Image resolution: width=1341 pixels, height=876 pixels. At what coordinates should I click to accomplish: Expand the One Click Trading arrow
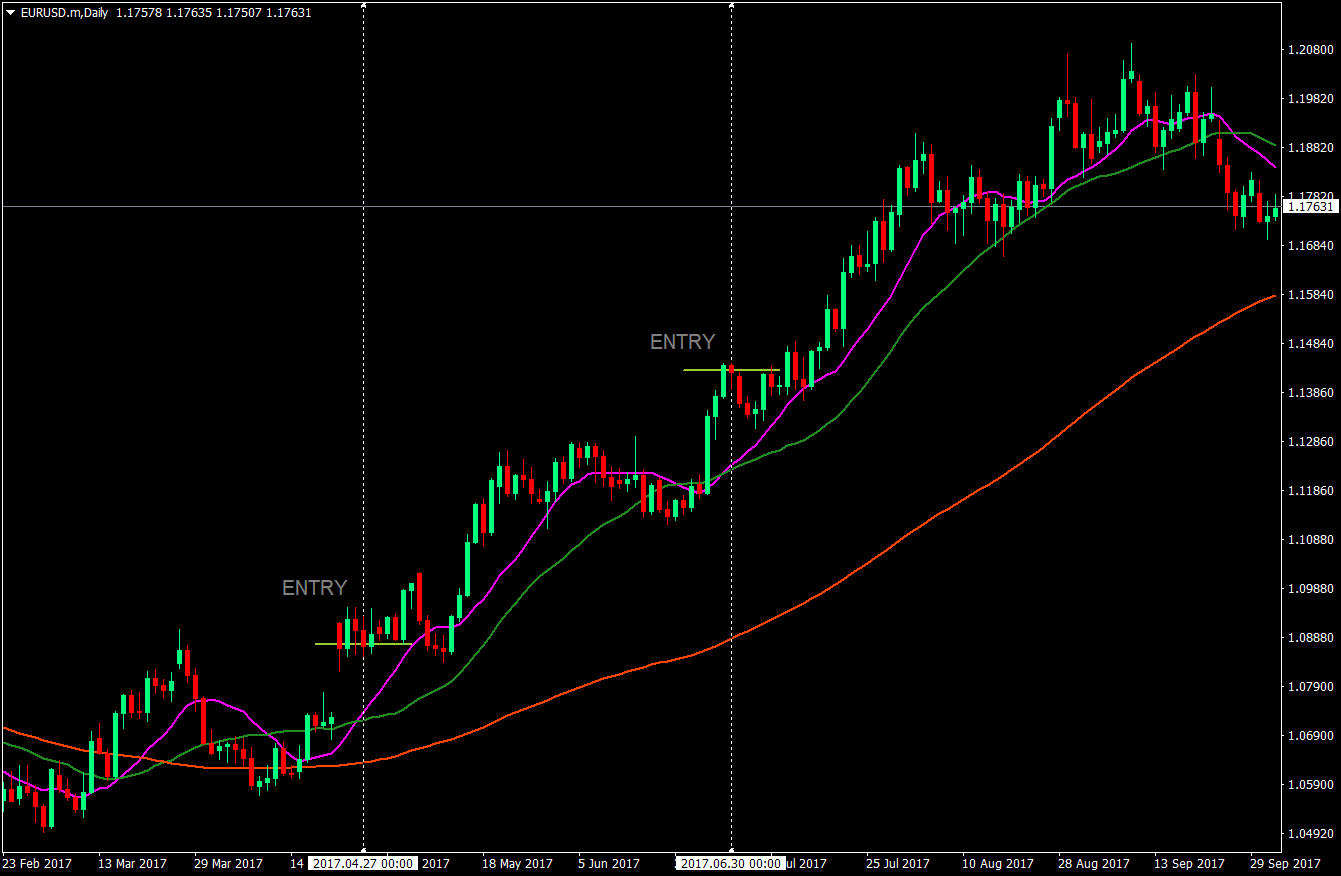tap(10, 14)
